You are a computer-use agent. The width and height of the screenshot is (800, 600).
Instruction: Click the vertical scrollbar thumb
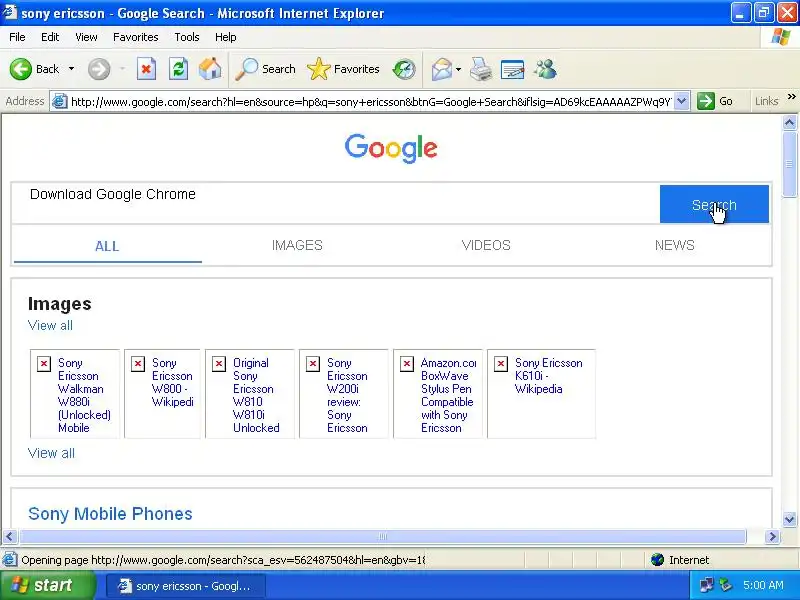click(x=789, y=164)
